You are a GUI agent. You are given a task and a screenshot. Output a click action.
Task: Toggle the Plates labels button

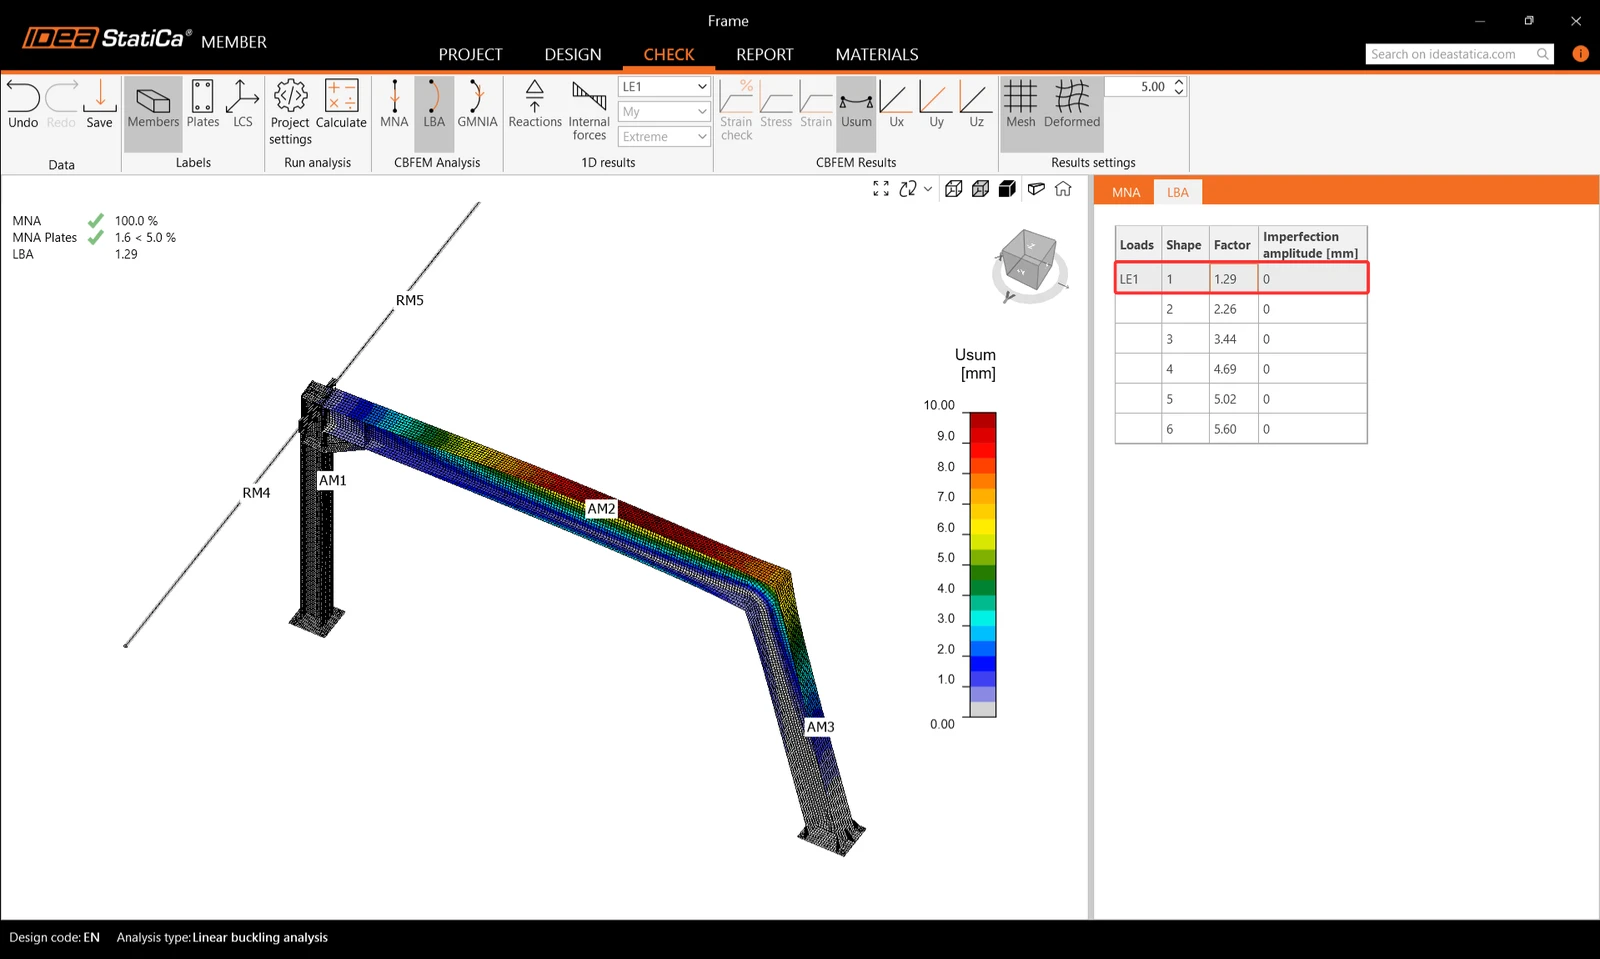202,104
